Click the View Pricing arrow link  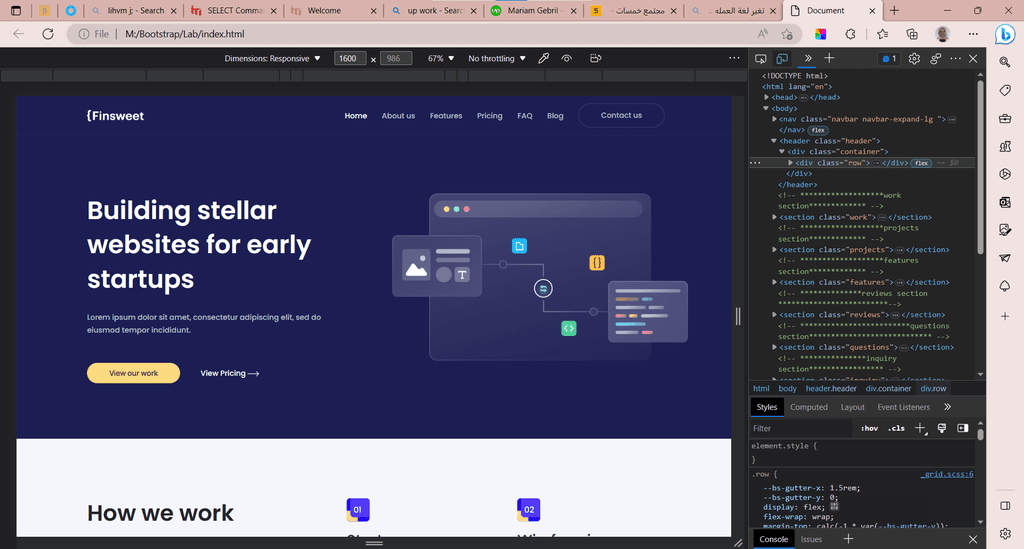230,373
